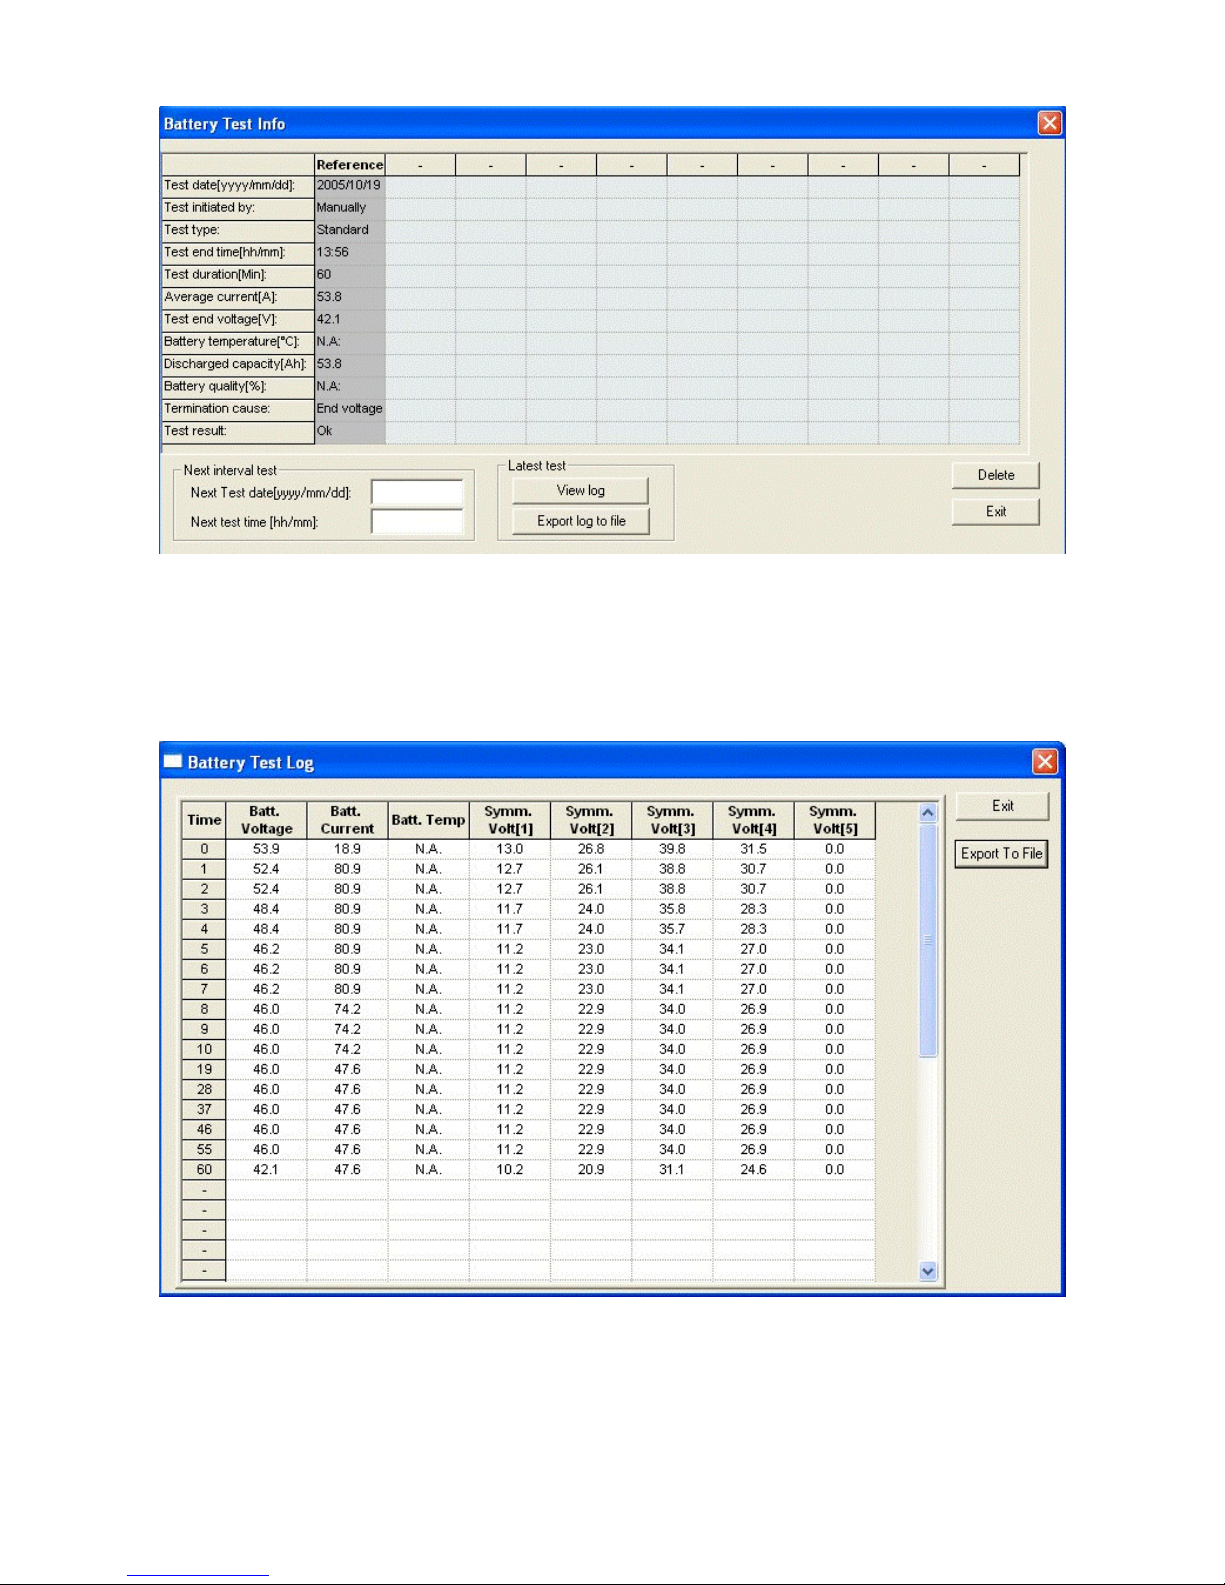Focus the Next Test date input field
Viewport: 1225px width, 1585px height.
417,492
